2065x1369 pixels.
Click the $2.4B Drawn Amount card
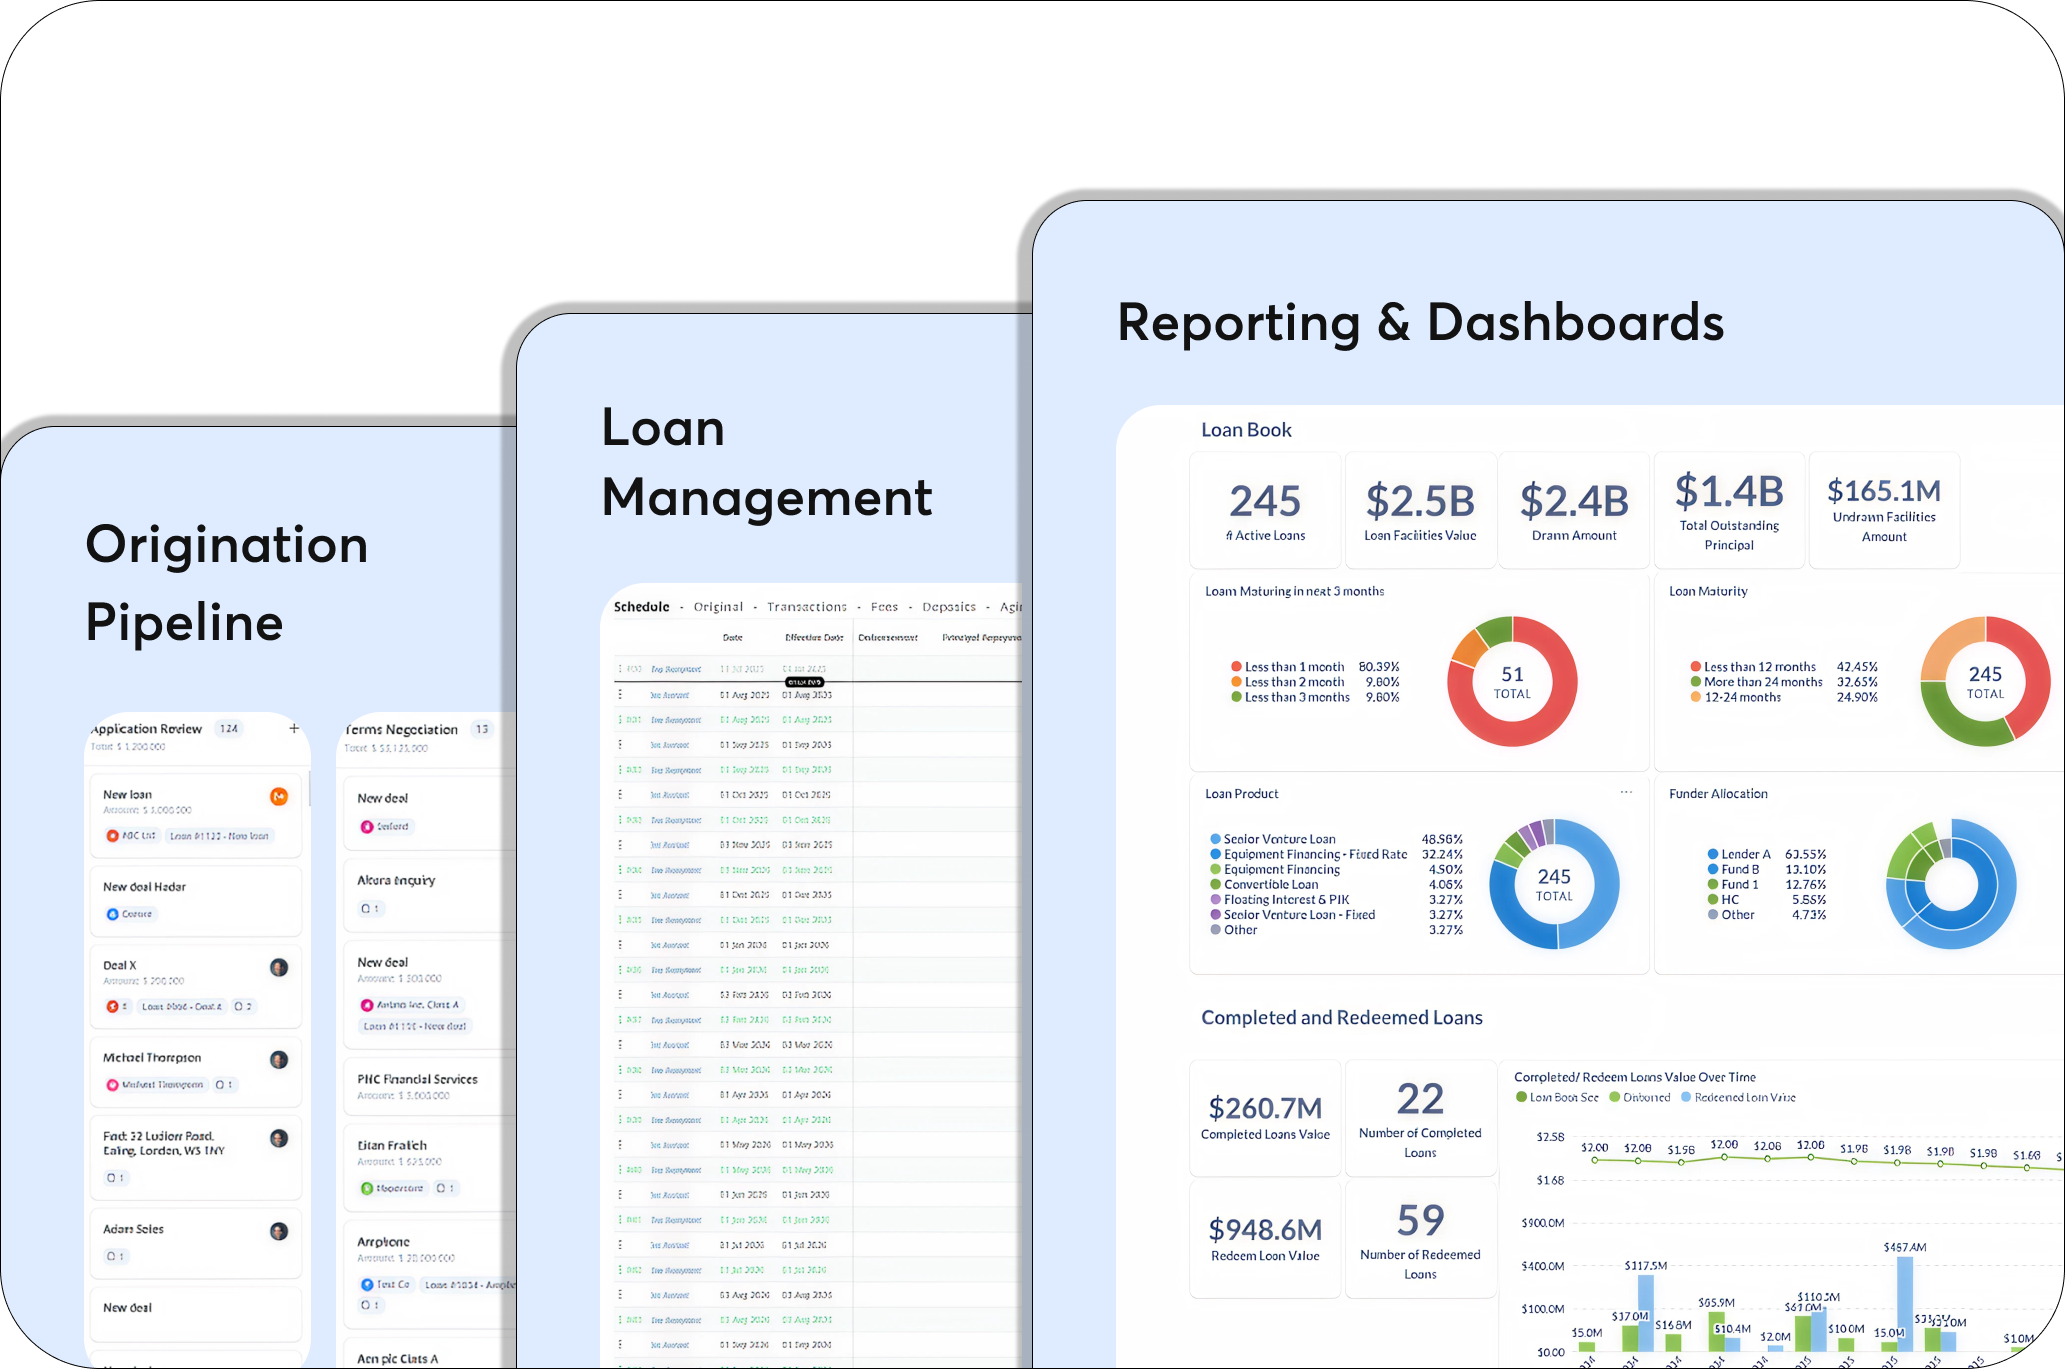(1574, 510)
